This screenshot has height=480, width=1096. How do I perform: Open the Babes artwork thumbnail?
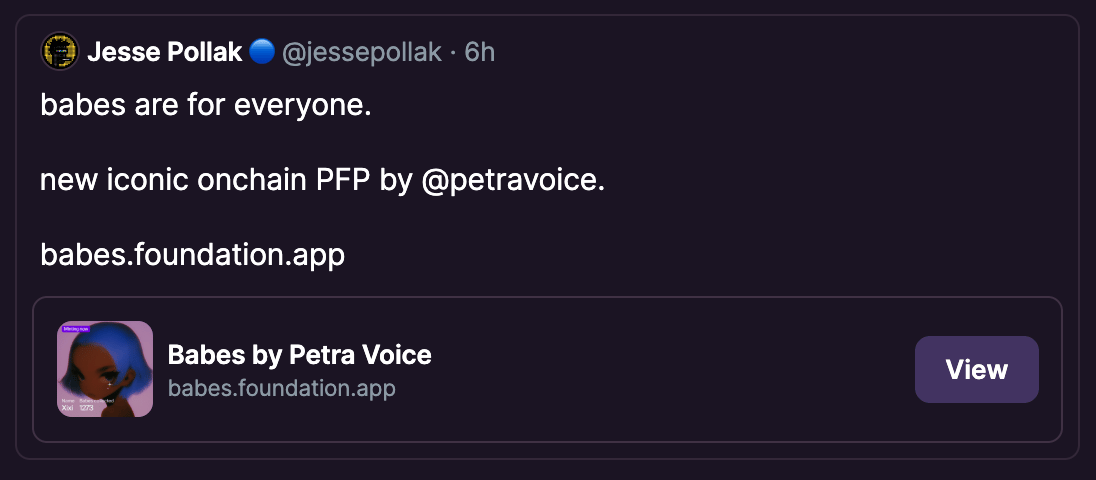tap(105, 368)
